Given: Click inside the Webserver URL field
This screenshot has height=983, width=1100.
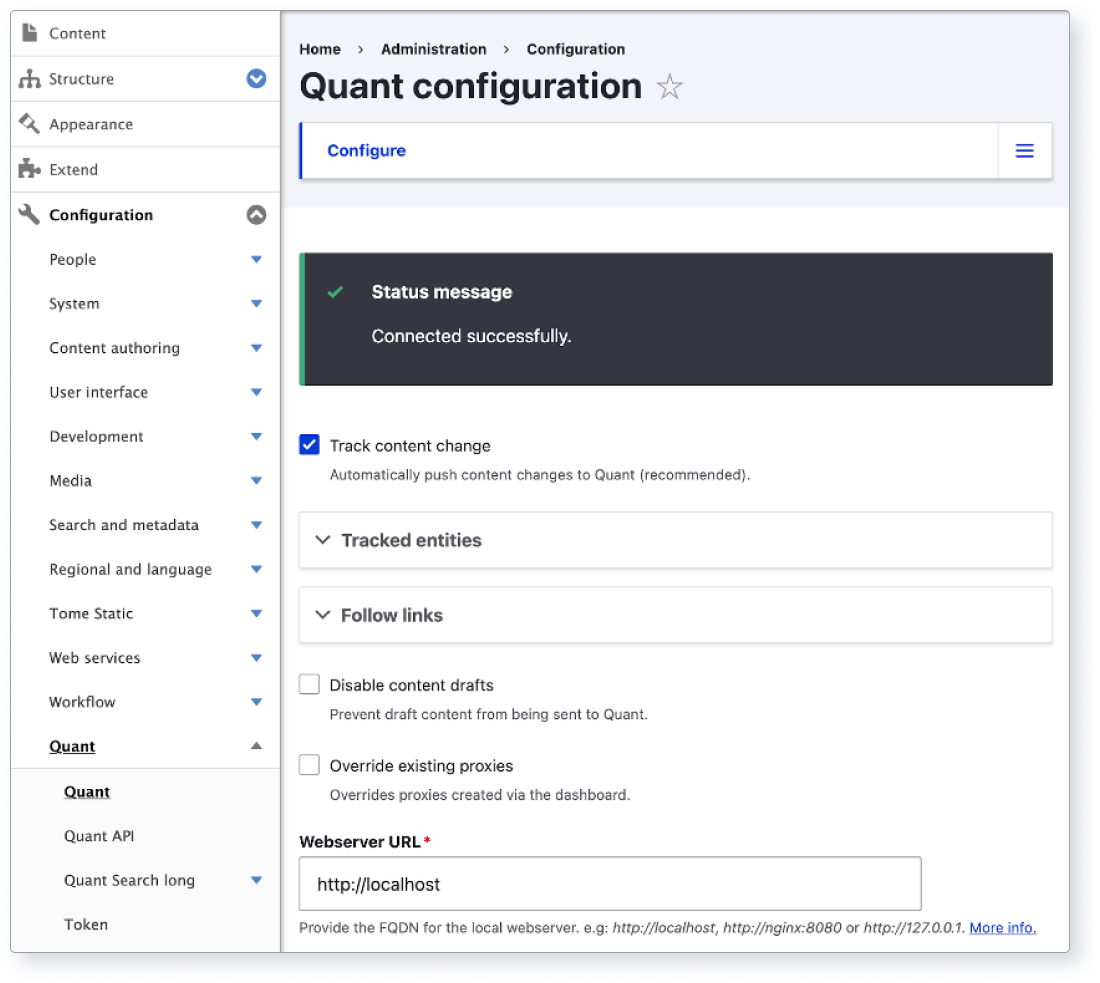Looking at the screenshot, I should pos(610,884).
